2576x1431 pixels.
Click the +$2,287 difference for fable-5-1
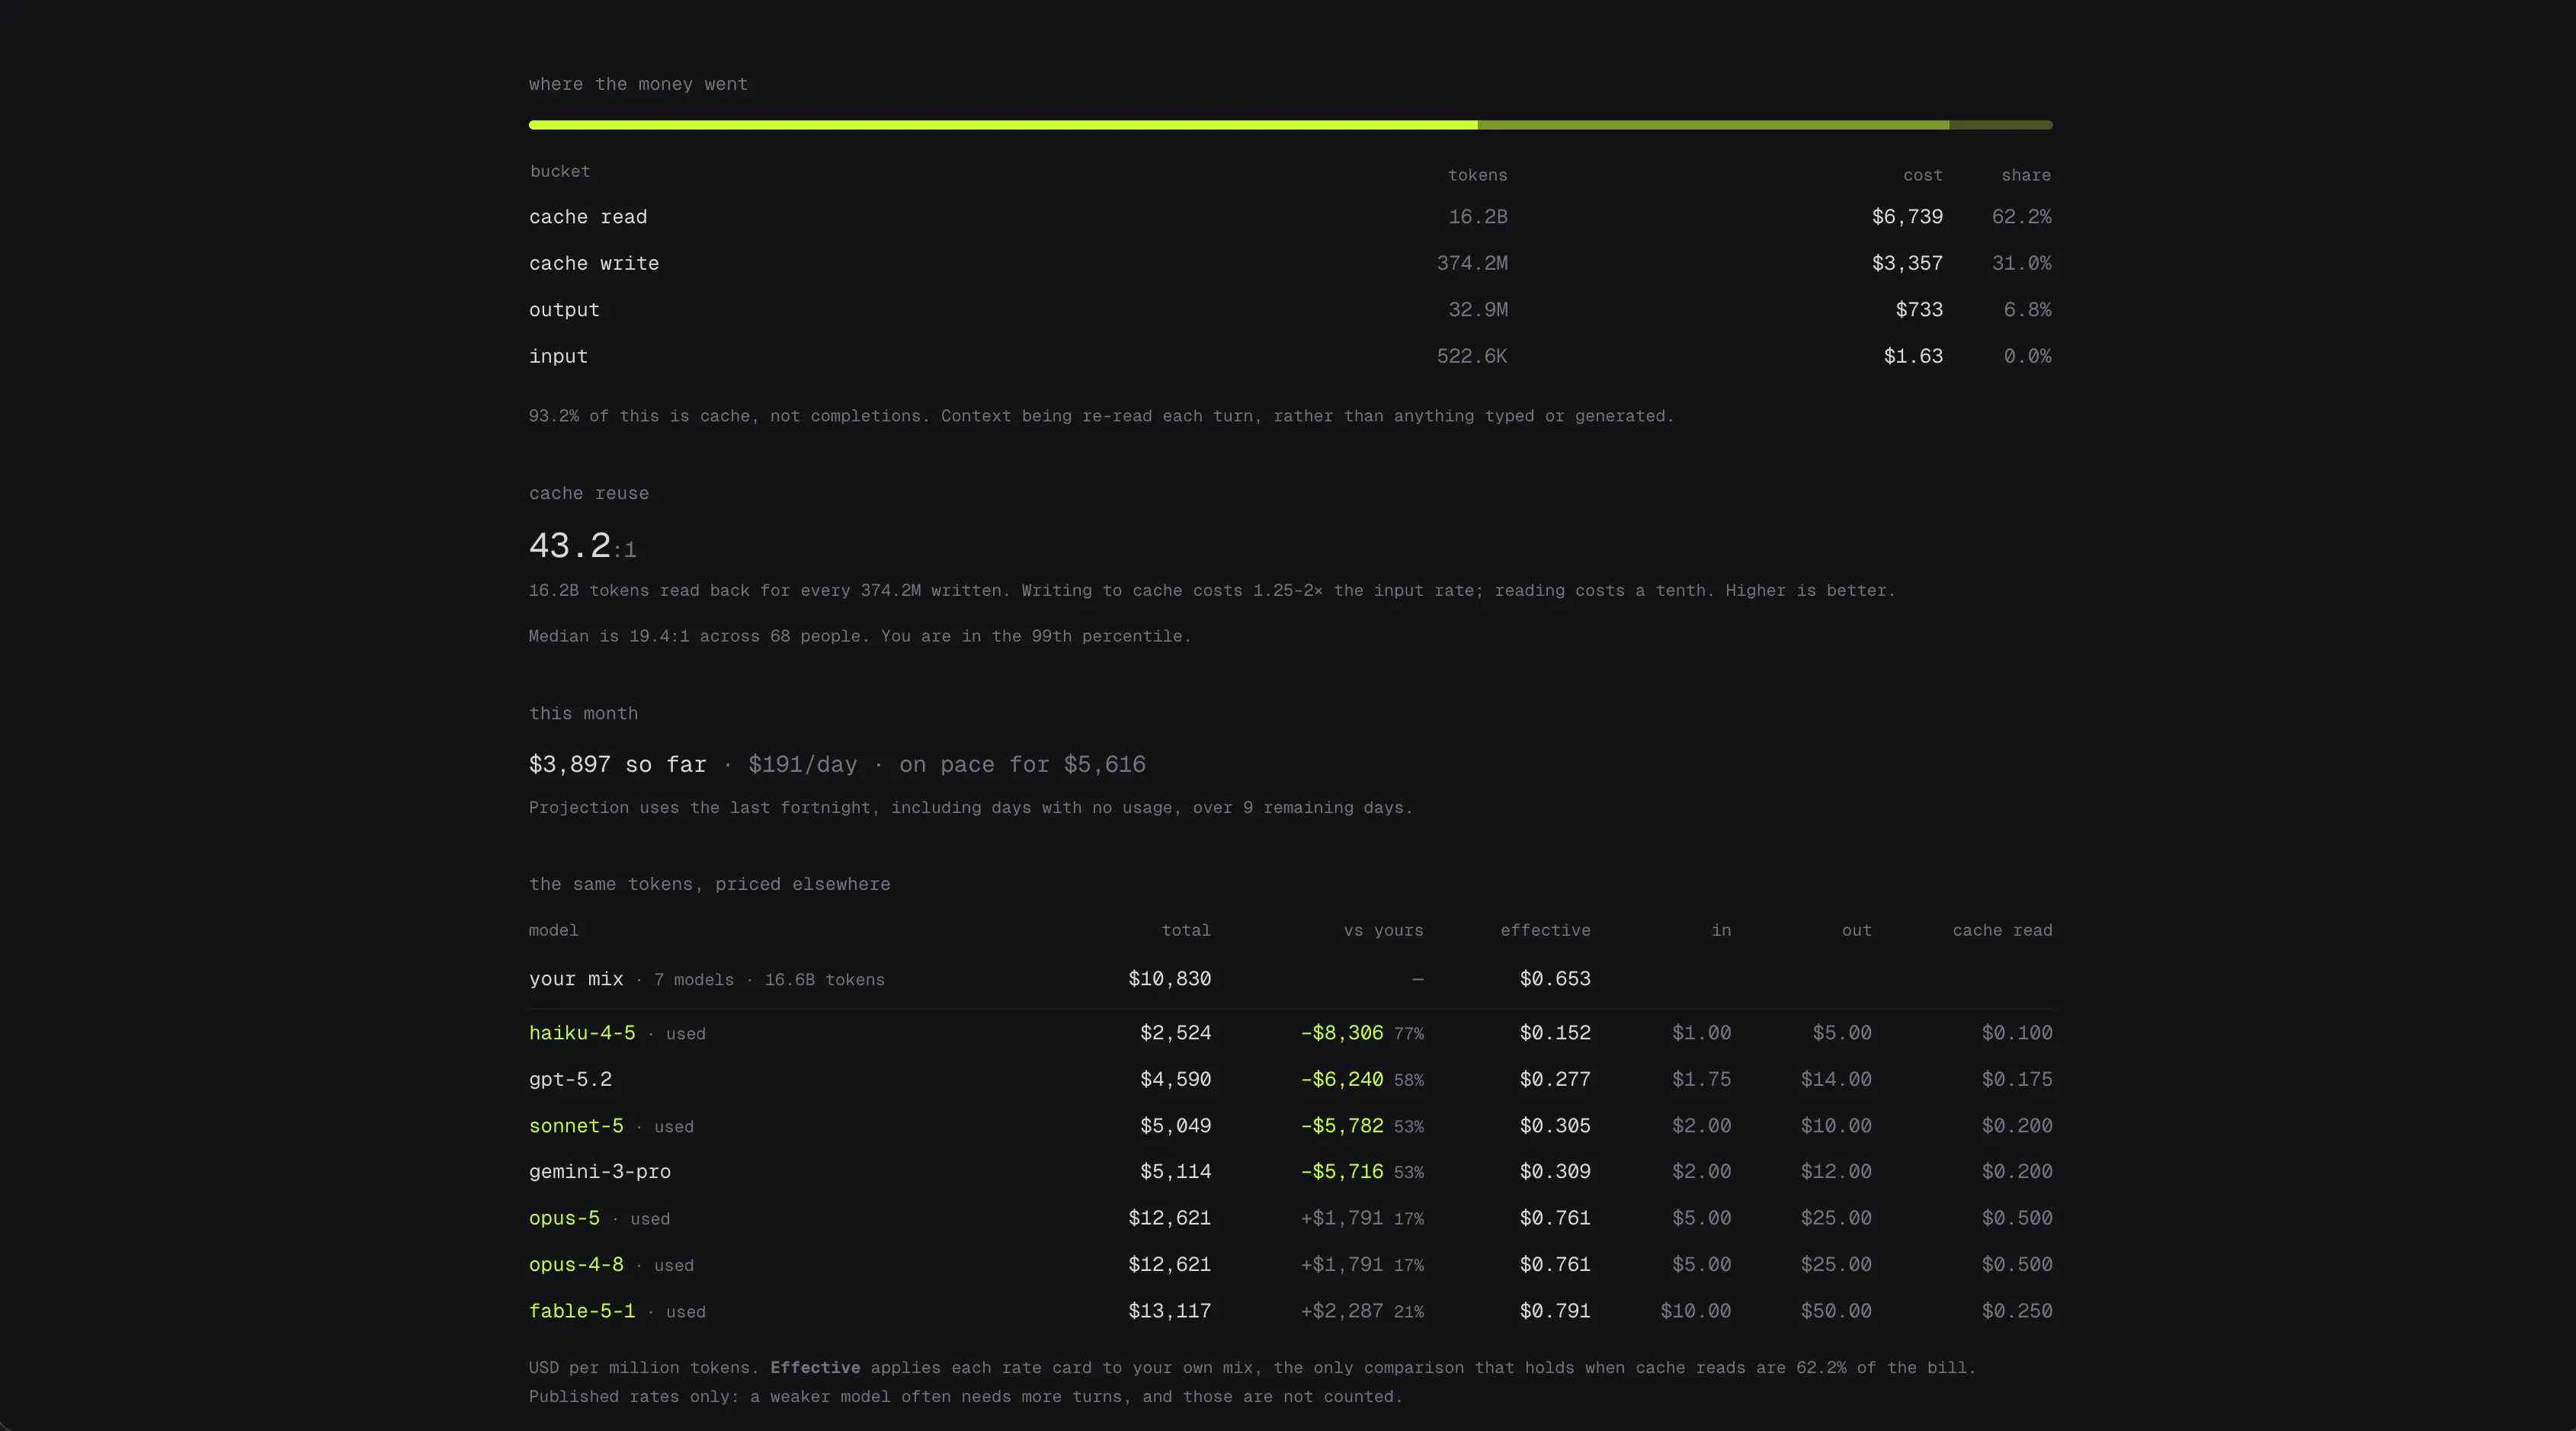pos(1342,1311)
